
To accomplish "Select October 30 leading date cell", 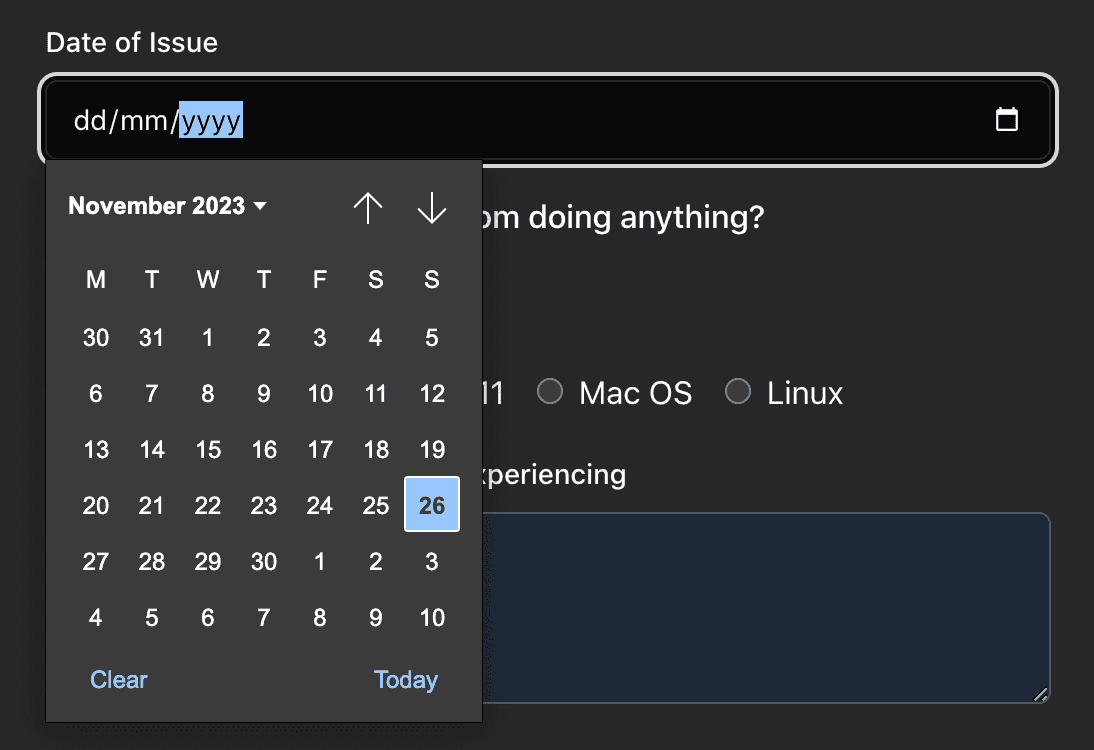I will tap(95, 337).
